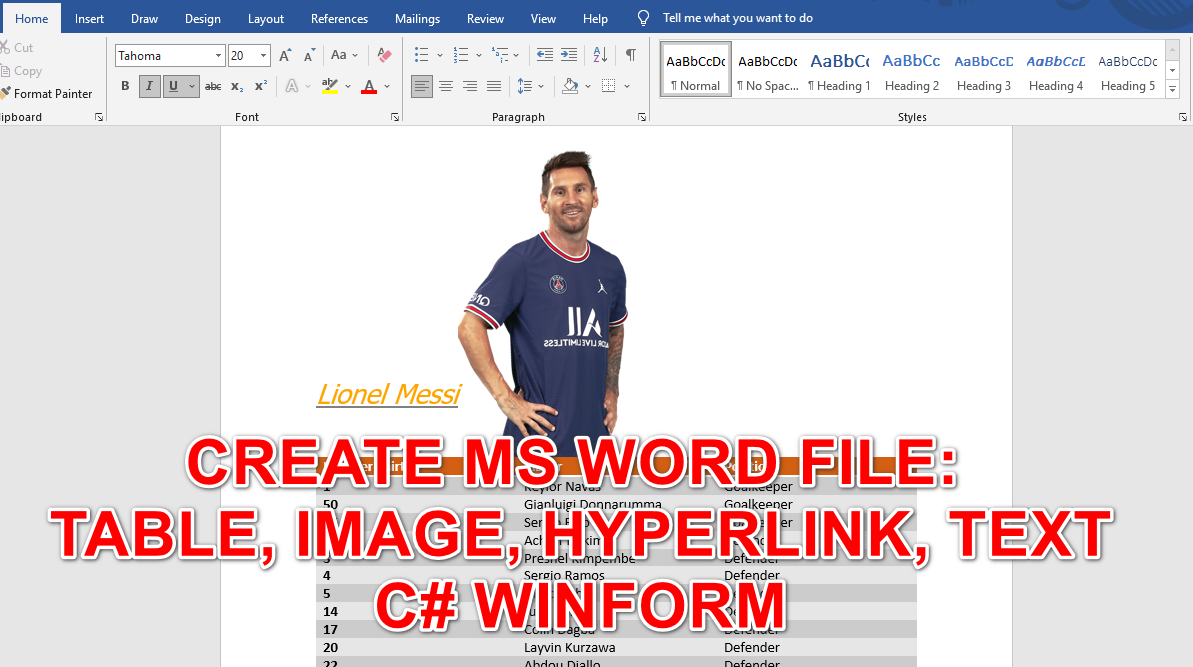
Task: Switch to the Insert ribbon tab
Action: [x=89, y=18]
